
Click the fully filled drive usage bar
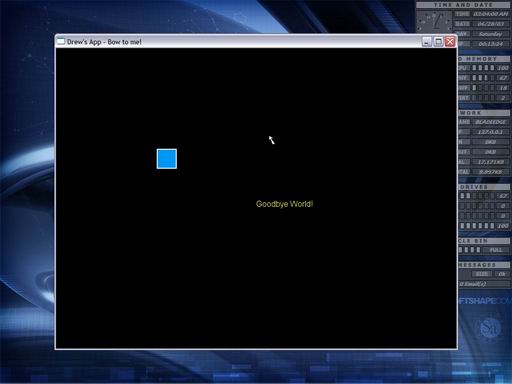pyautogui.click(x=477, y=226)
